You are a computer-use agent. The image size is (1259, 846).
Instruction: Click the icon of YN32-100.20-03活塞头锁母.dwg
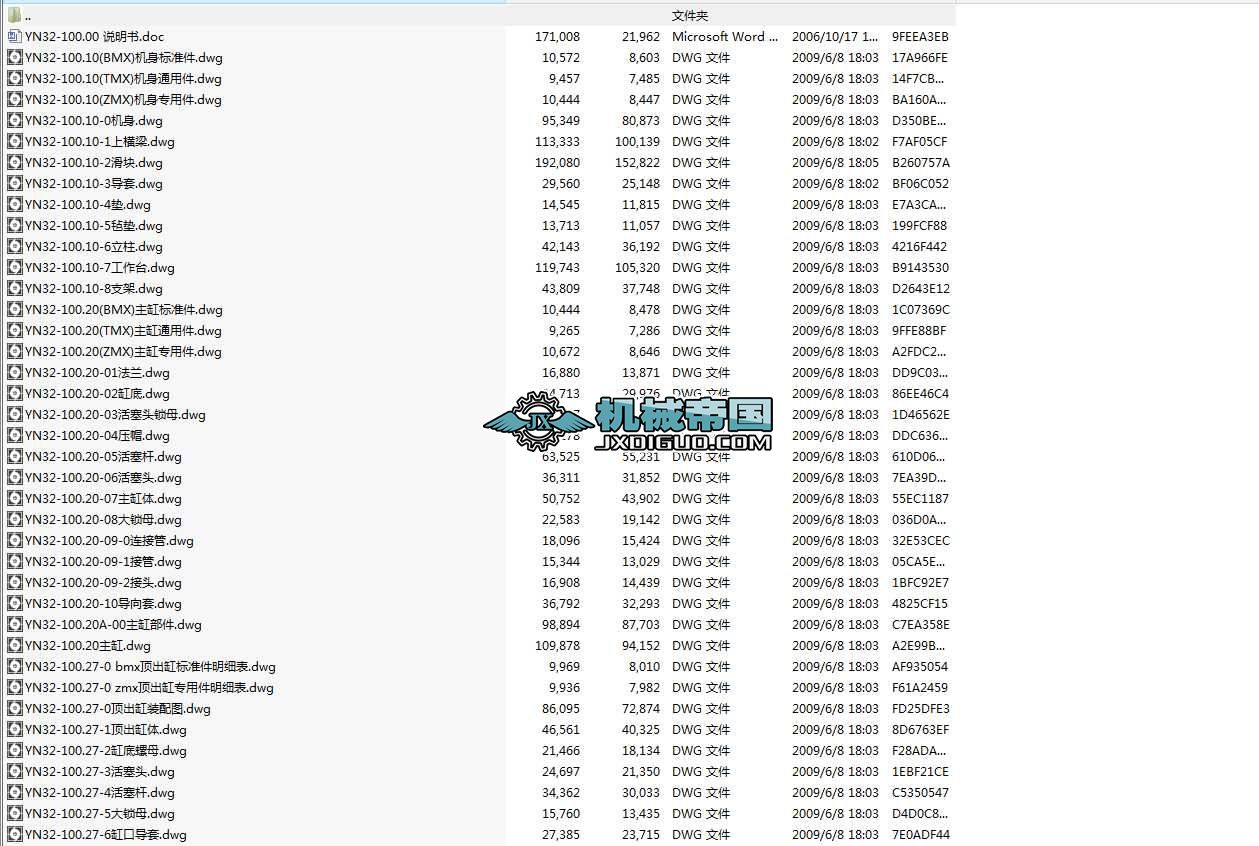tap(14, 414)
